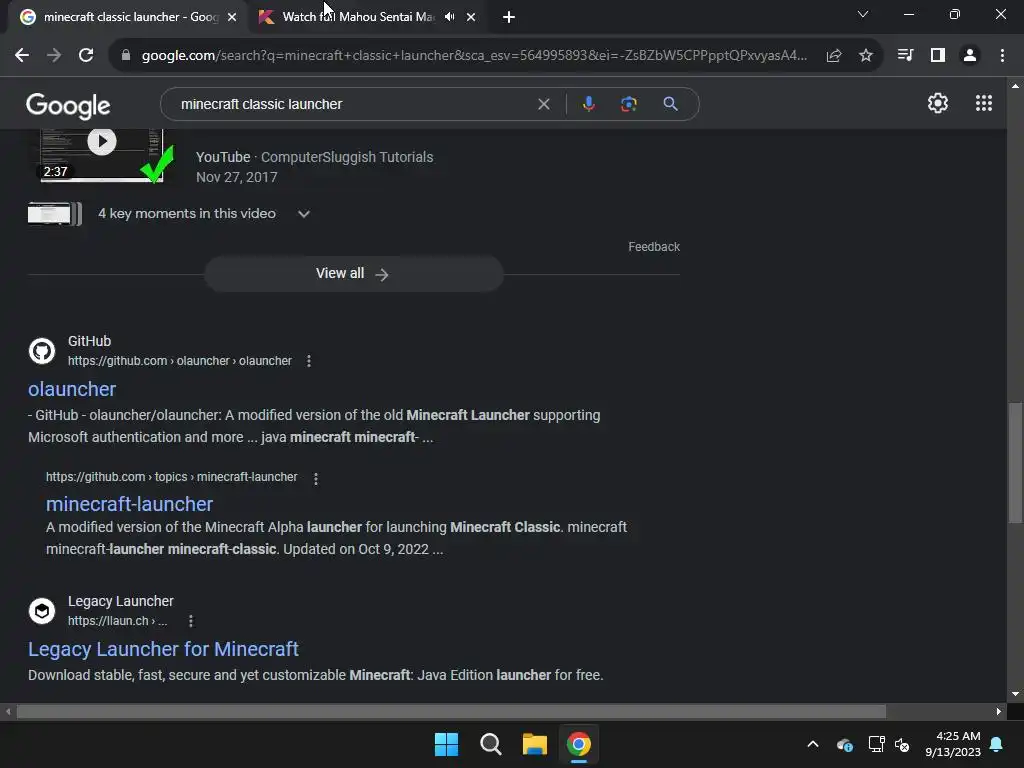This screenshot has height=768, width=1024.
Task: Close the minecraft classic launcher tab
Action: pos(232,18)
